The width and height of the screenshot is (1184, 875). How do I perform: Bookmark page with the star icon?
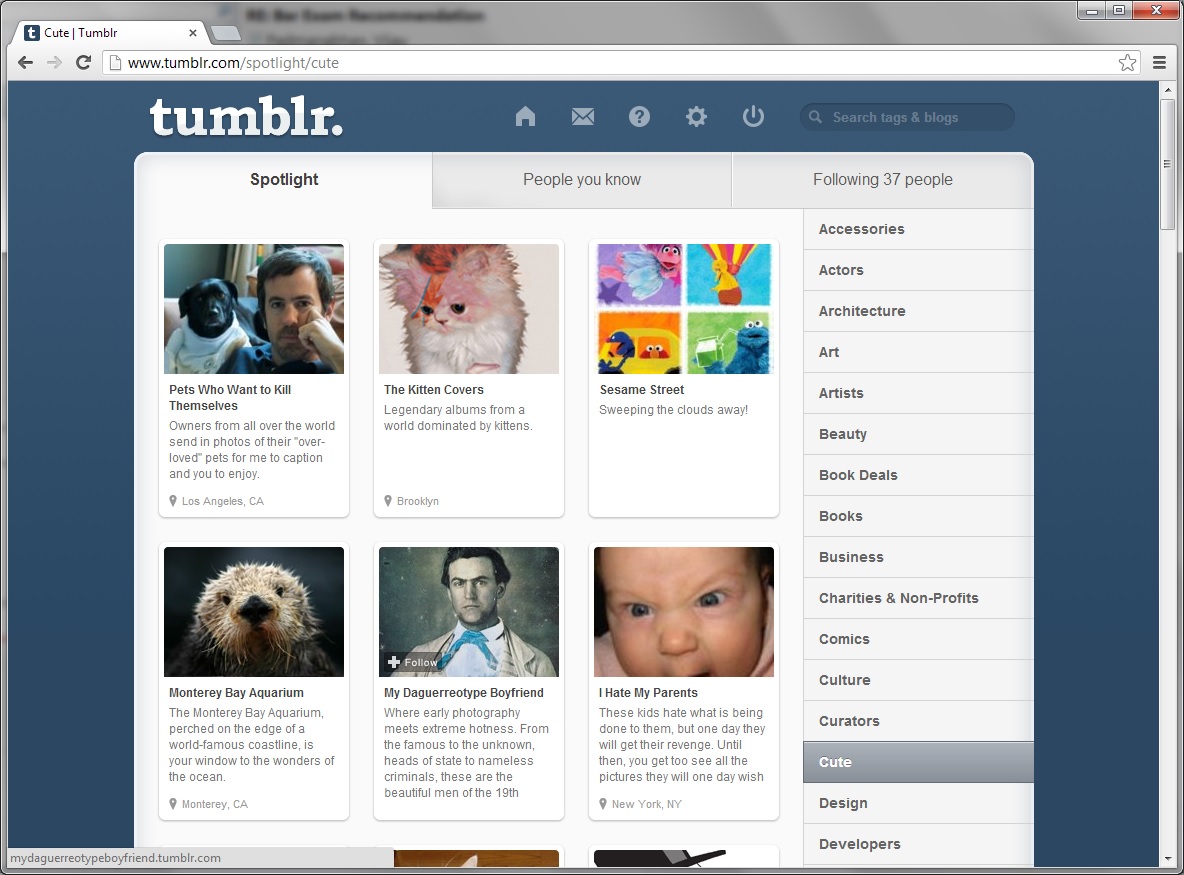1127,63
